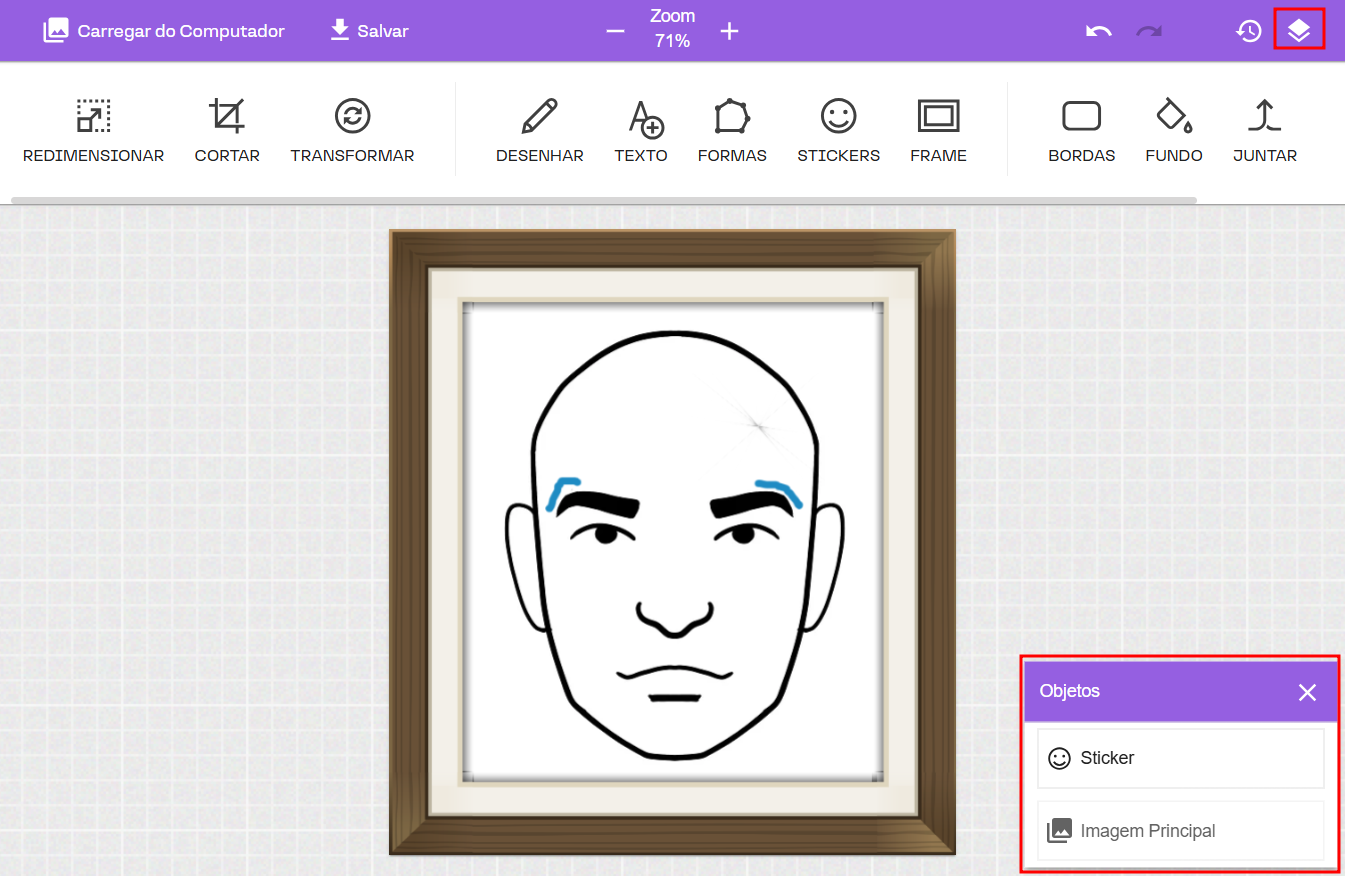This screenshot has height=876, width=1345.
Task: Open the Redimensionar resize tool
Action: click(93, 130)
